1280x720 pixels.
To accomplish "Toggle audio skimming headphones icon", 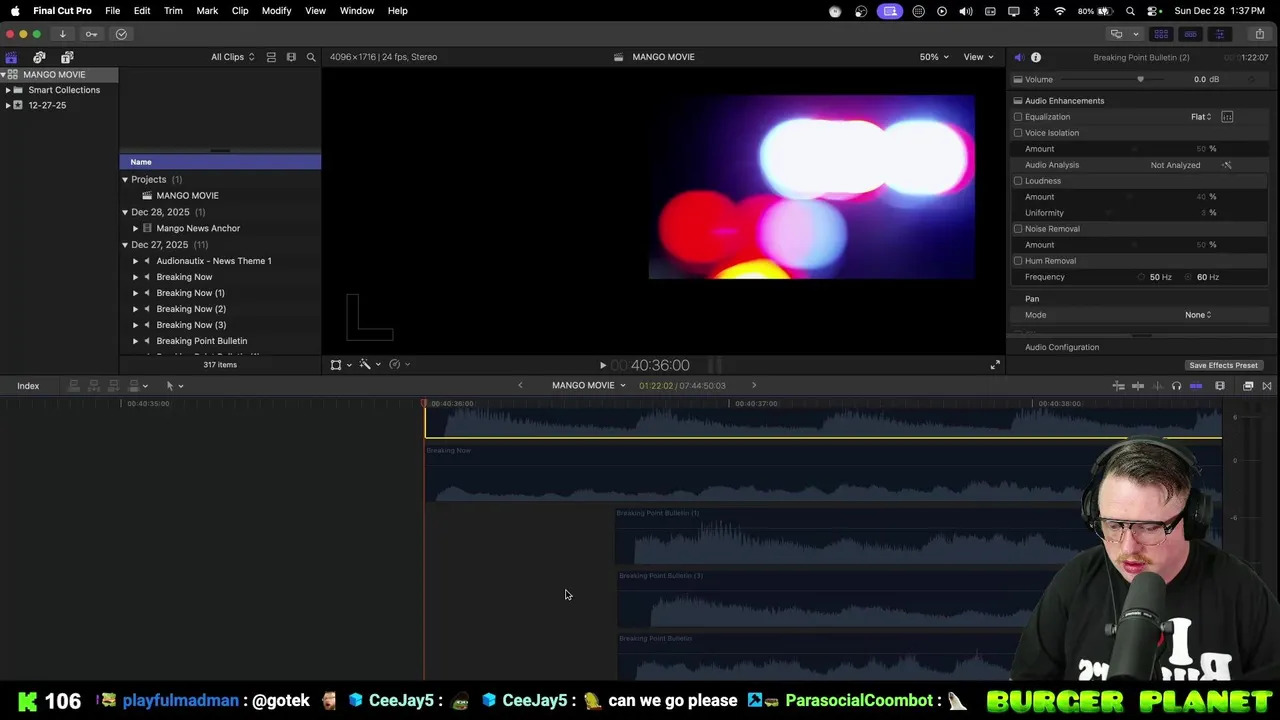I will pos(1176,386).
